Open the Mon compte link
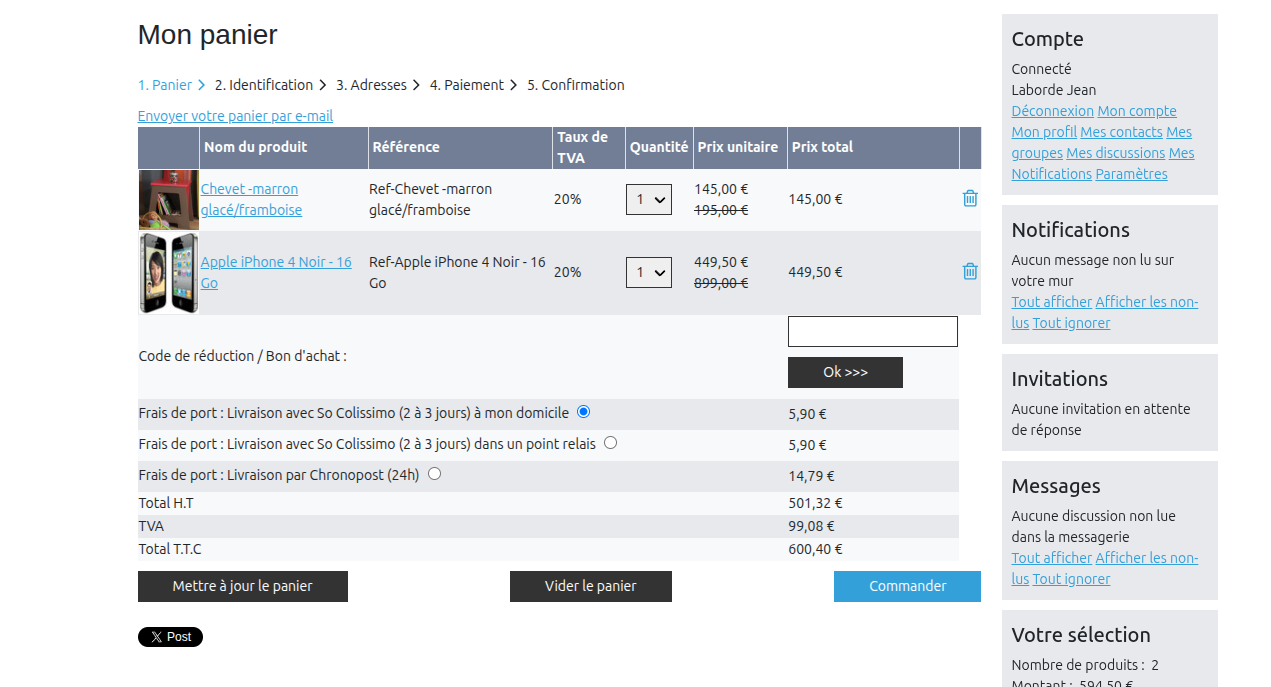Viewport: 1271px width, 687px height. (1136, 111)
